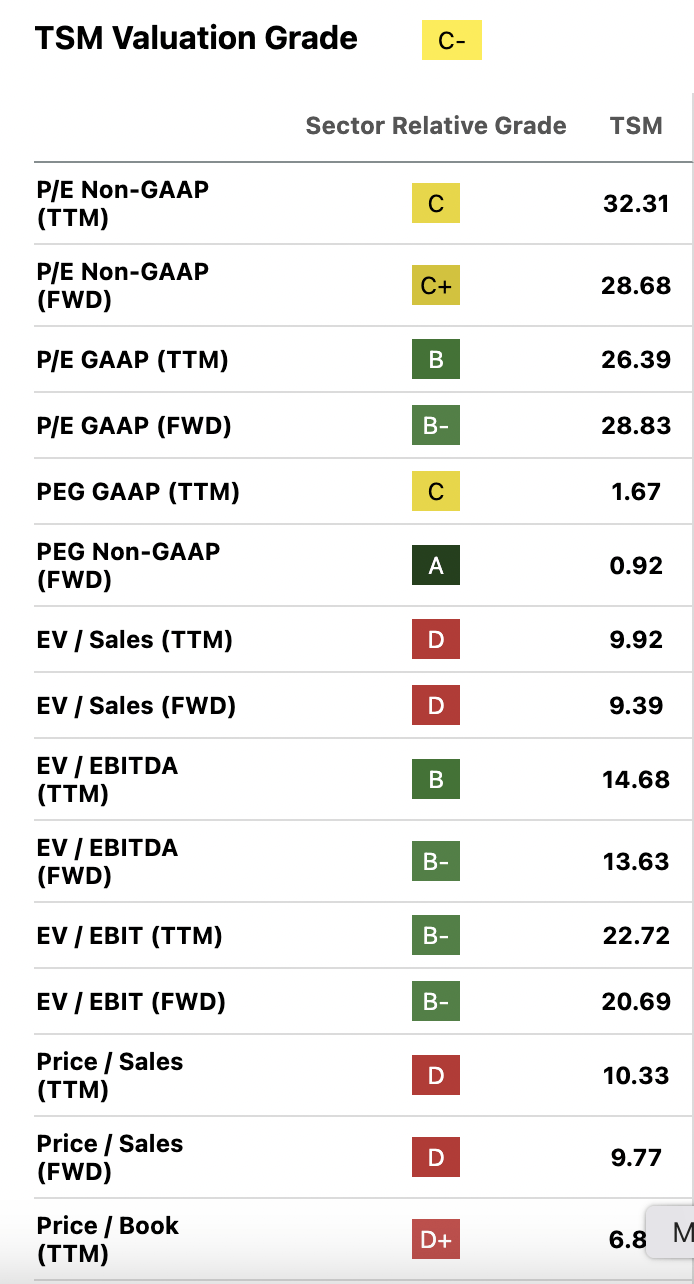Click the TSM column header
This screenshot has width=694, height=1284.
pos(636,126)
